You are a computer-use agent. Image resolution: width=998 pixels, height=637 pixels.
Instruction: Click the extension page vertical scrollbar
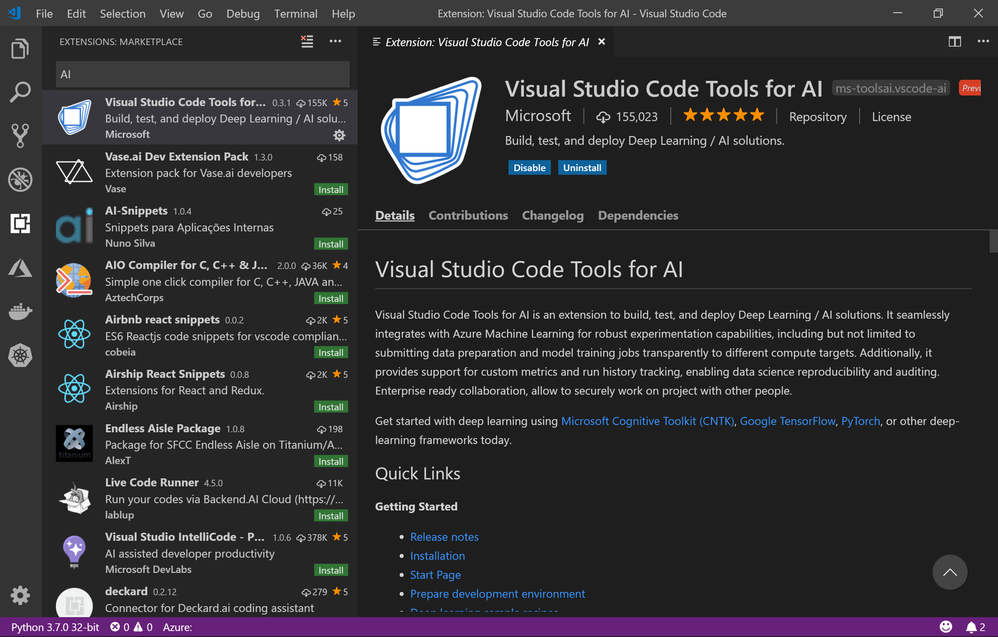992,241
